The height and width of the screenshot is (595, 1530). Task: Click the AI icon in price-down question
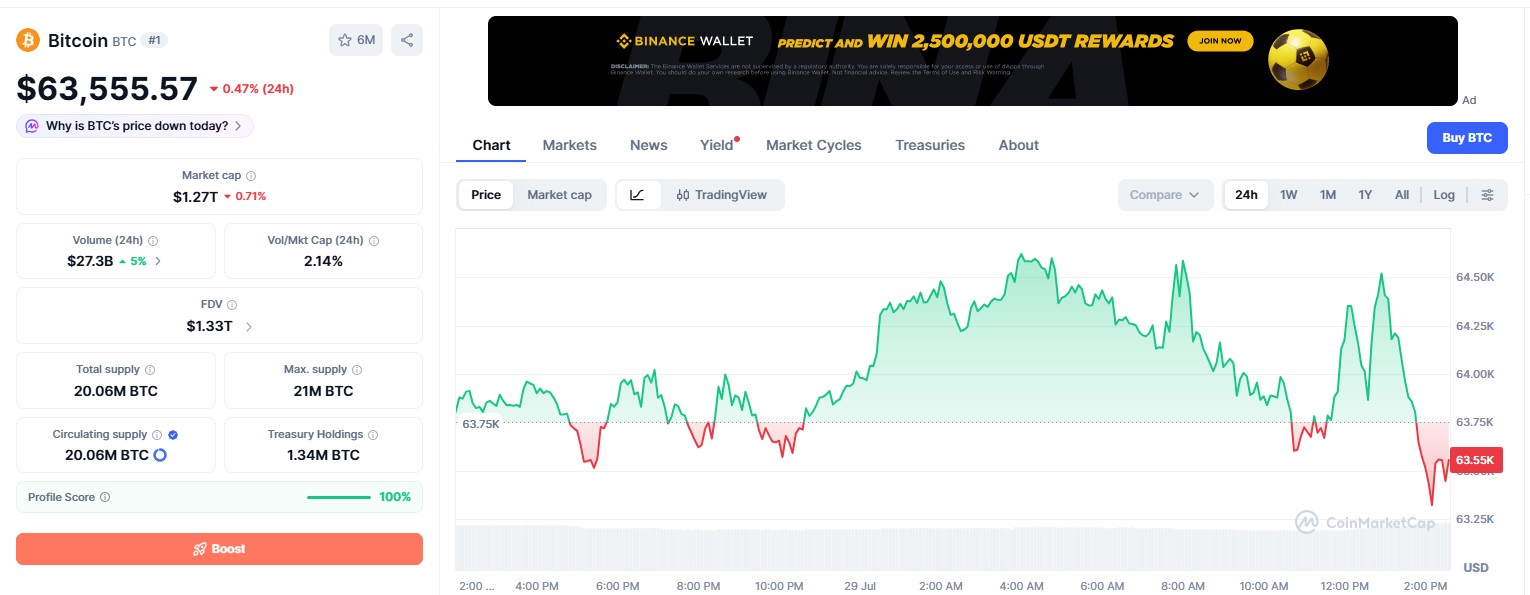point(32,126)
